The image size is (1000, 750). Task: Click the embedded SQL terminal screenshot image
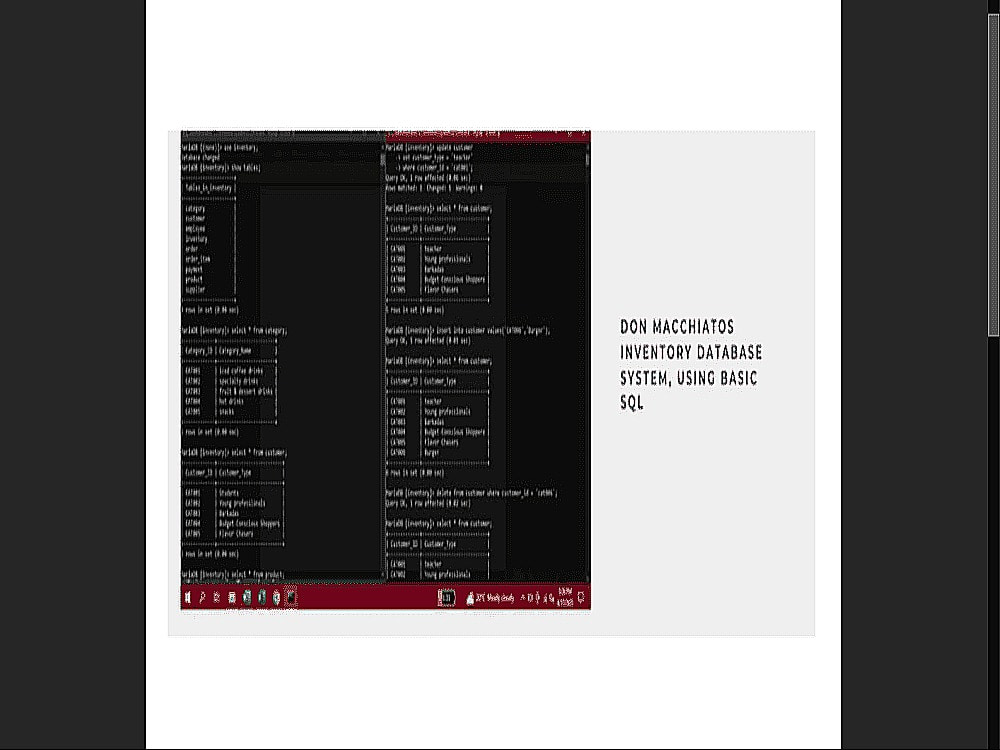[385, 370]
